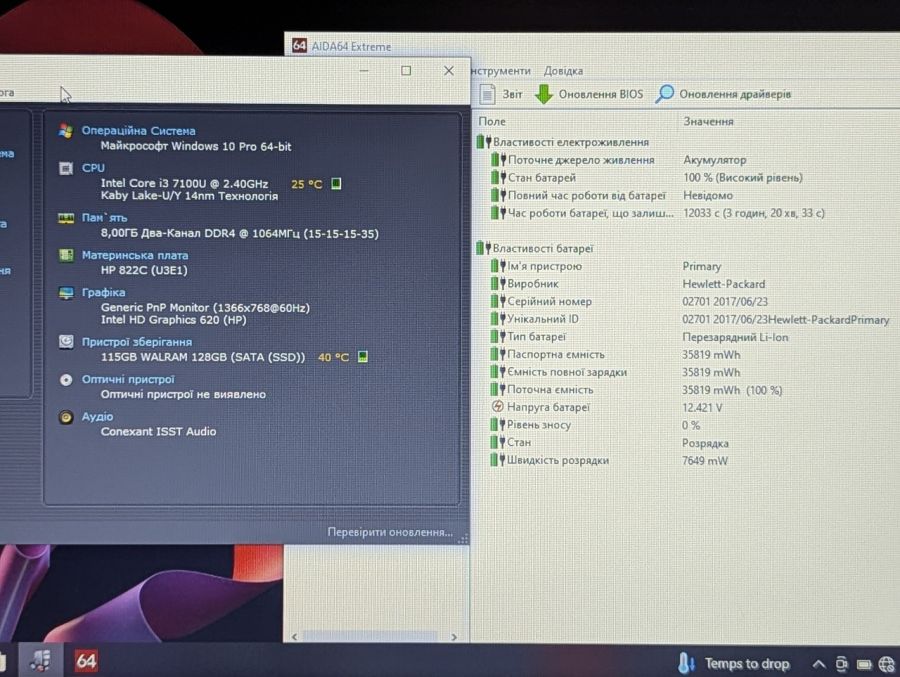Open the Материнська плата section link

135,255
